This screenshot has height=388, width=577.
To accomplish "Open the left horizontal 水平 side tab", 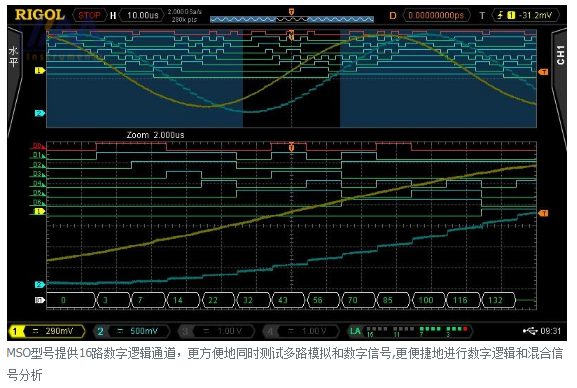I will [14, 57].
